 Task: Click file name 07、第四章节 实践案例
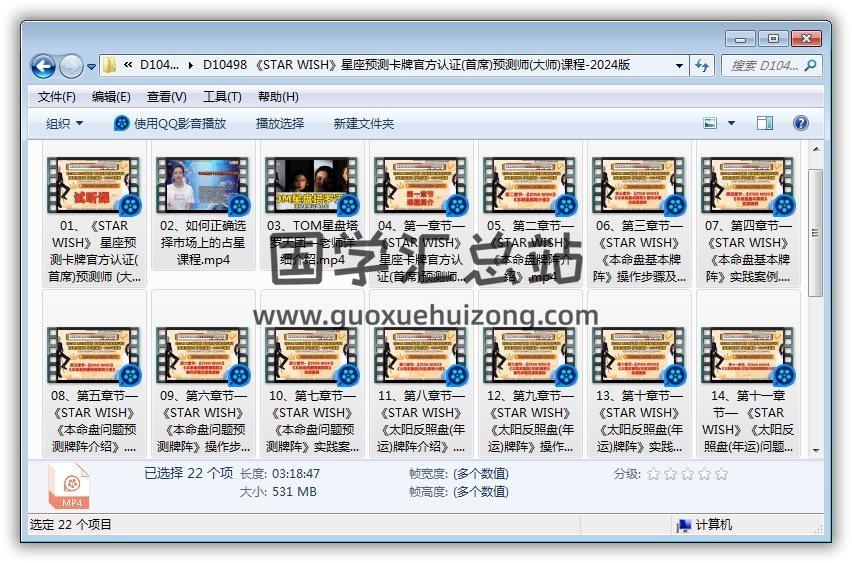click(x=748, y=251)
